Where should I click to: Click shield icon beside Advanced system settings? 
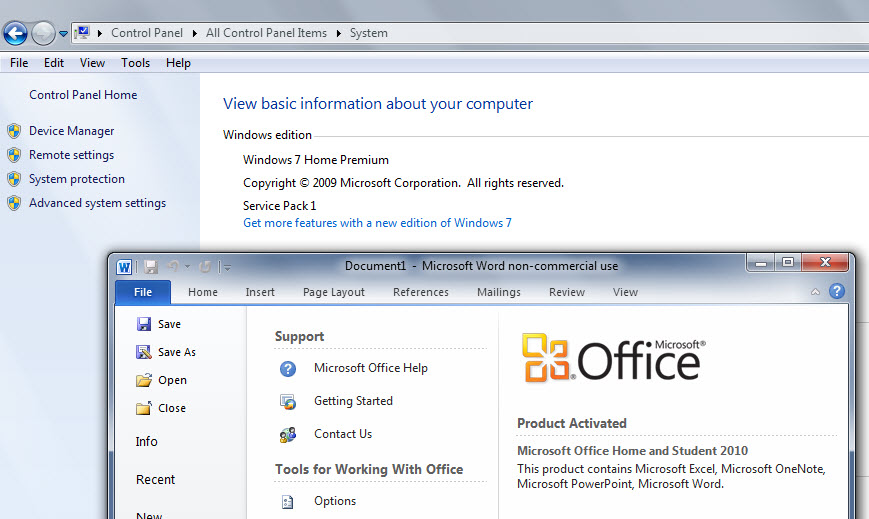[14, 203]
